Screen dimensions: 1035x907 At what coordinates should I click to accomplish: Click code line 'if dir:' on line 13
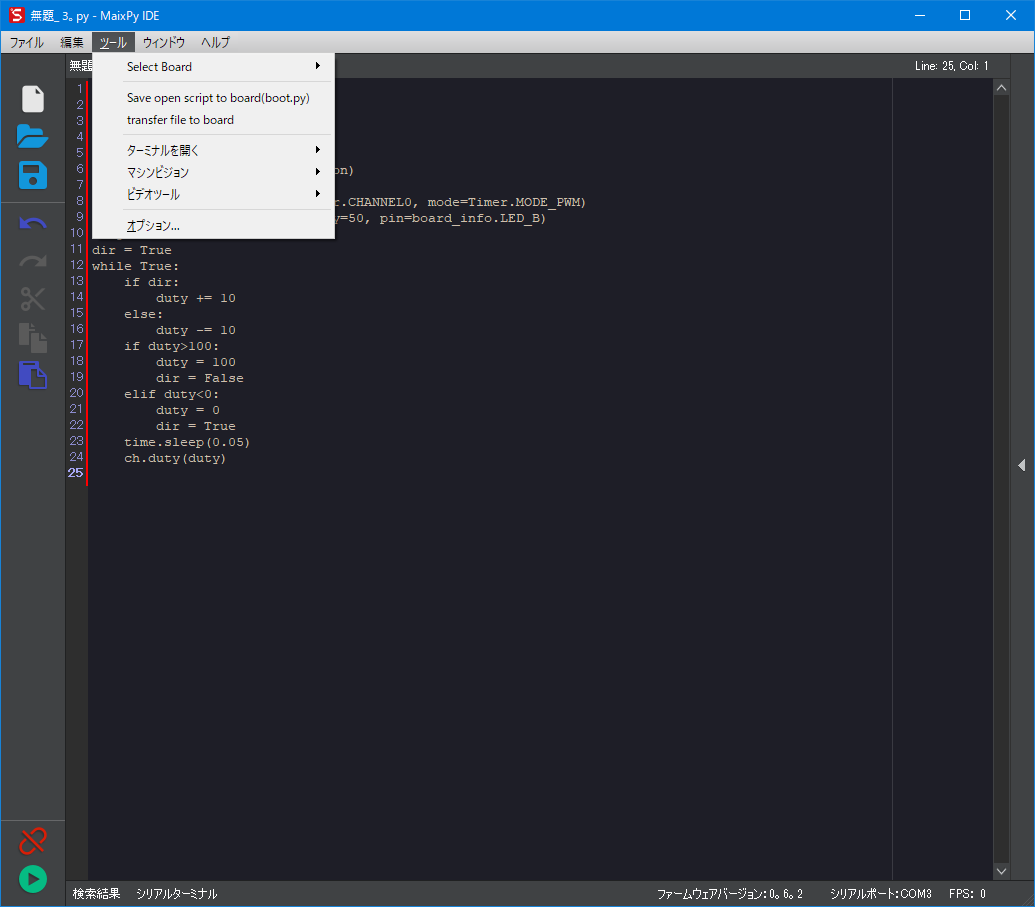[151, 282]
